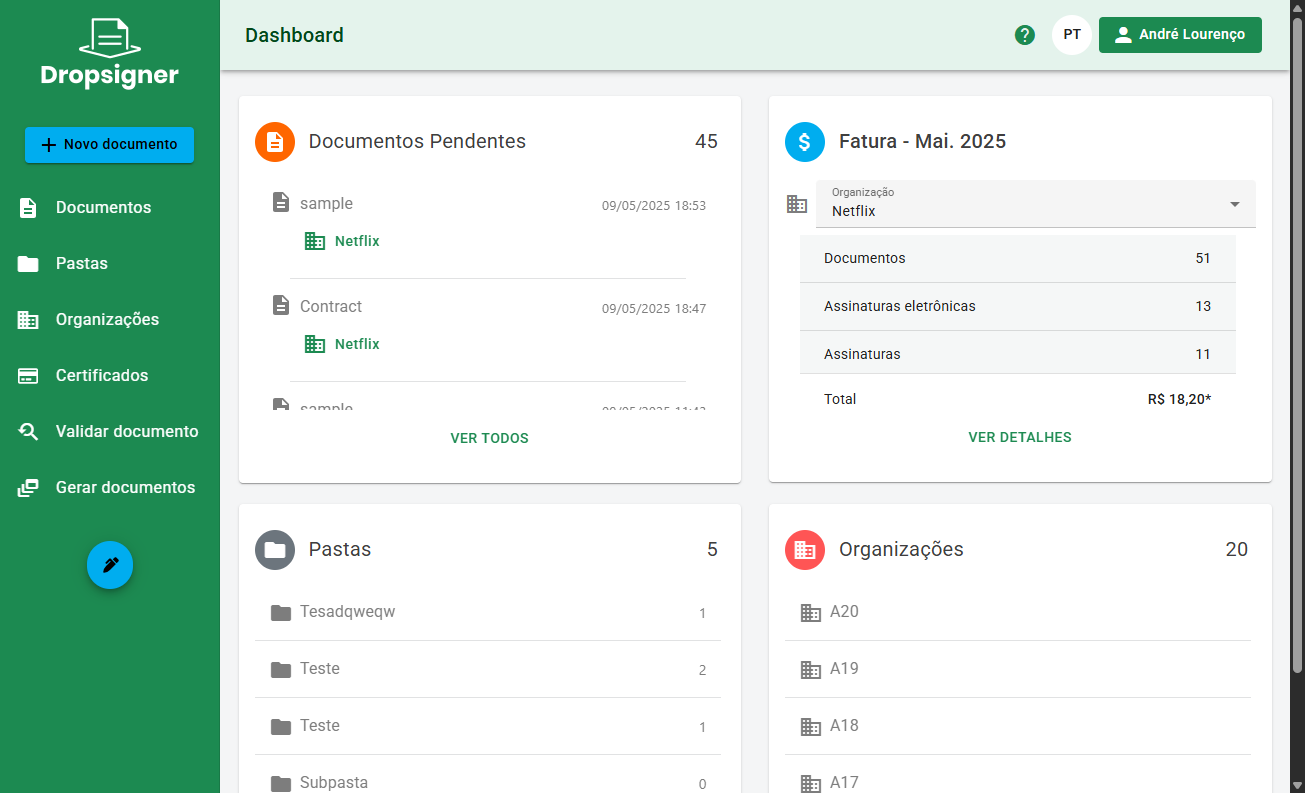Image resolution: width=1305 pixels, height=793 pixels.
Task: Select the Assinaturas row showing 11
Action: click(1018, 354)
